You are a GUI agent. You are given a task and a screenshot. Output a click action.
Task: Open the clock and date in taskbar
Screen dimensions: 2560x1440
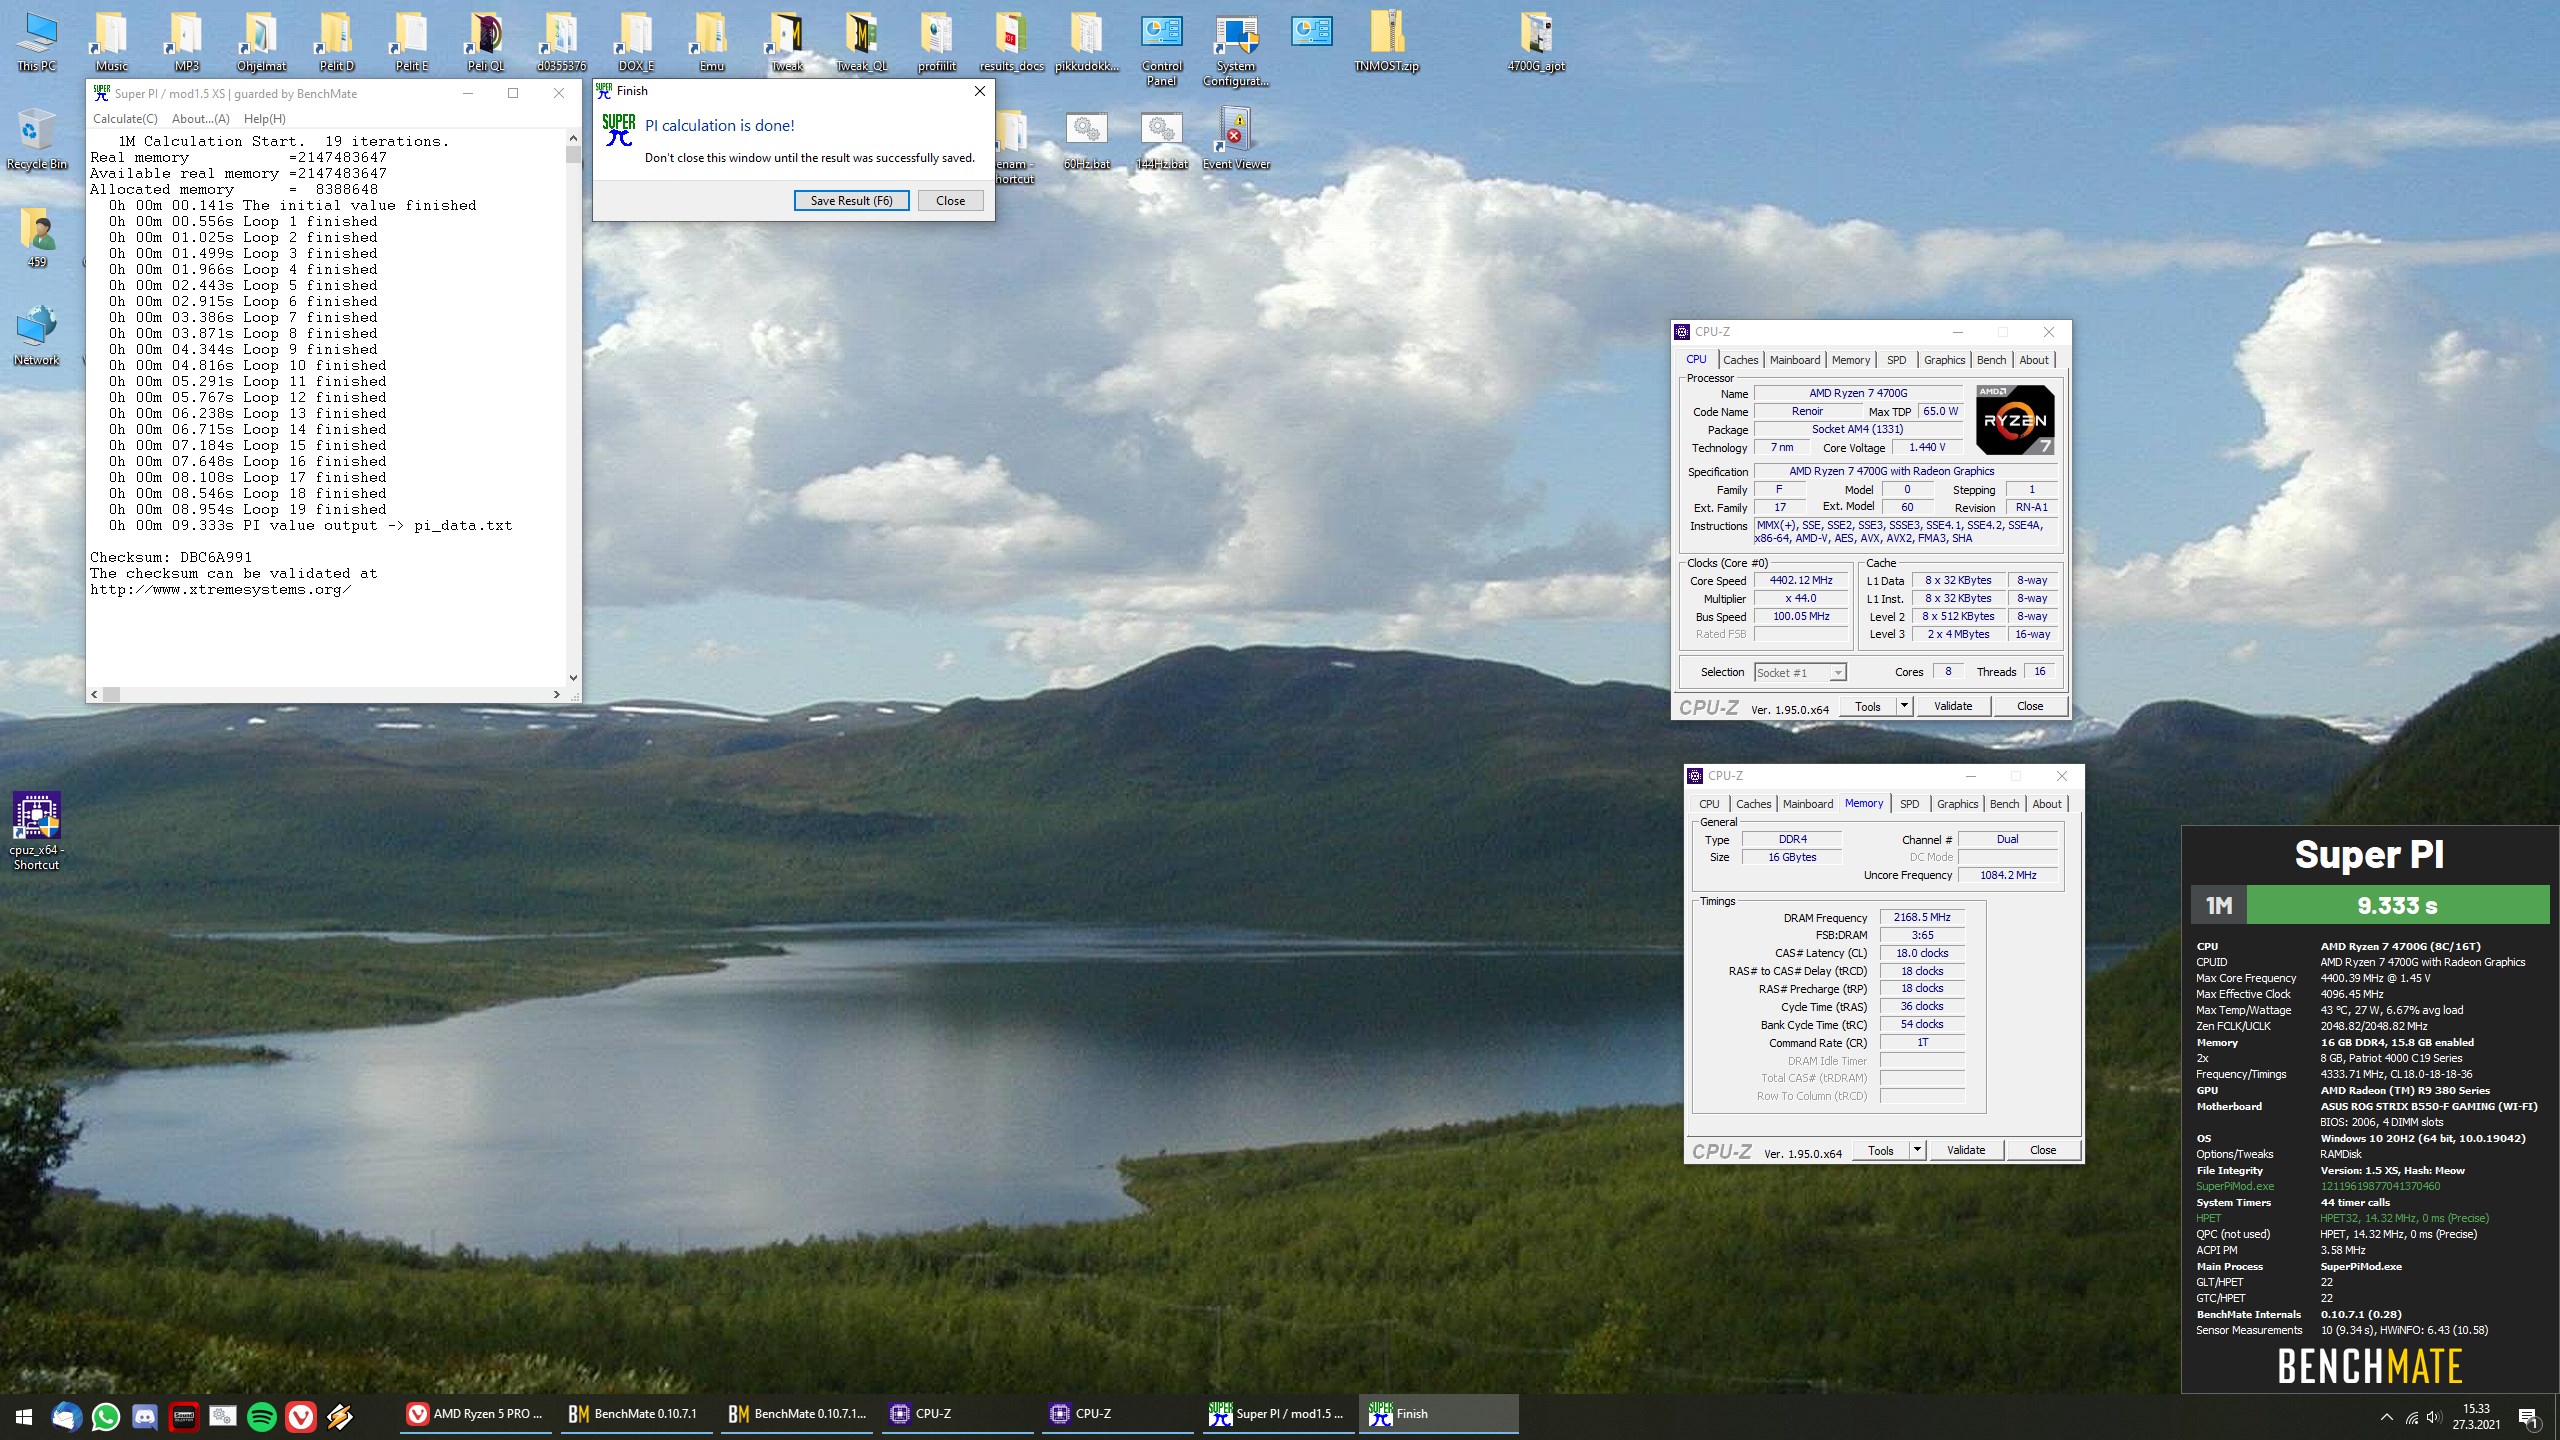click(2476, 1417)
